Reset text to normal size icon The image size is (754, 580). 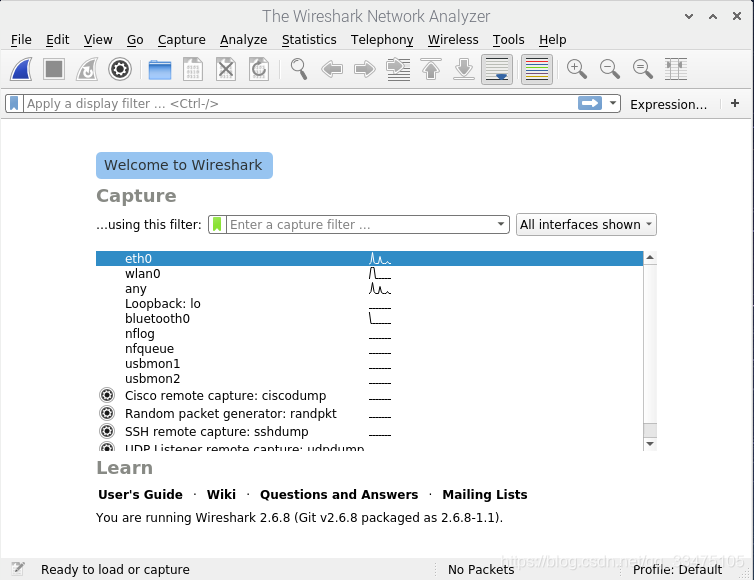642,69
